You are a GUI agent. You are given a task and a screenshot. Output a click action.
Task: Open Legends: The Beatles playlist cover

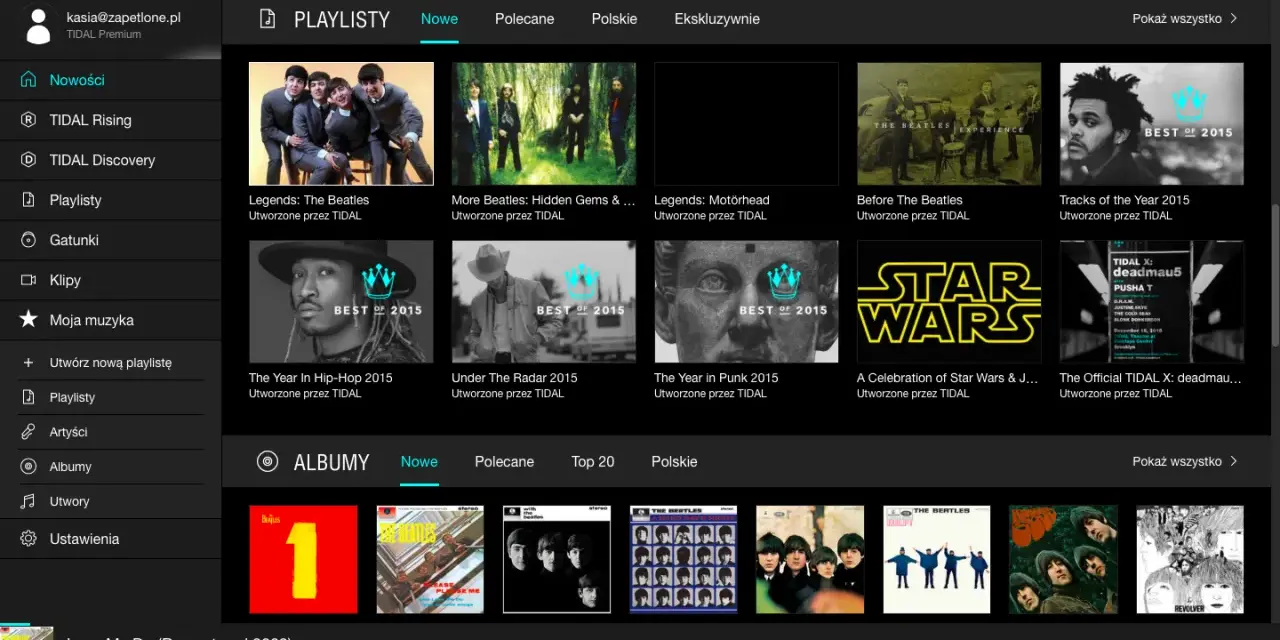[x=341, y=124]
